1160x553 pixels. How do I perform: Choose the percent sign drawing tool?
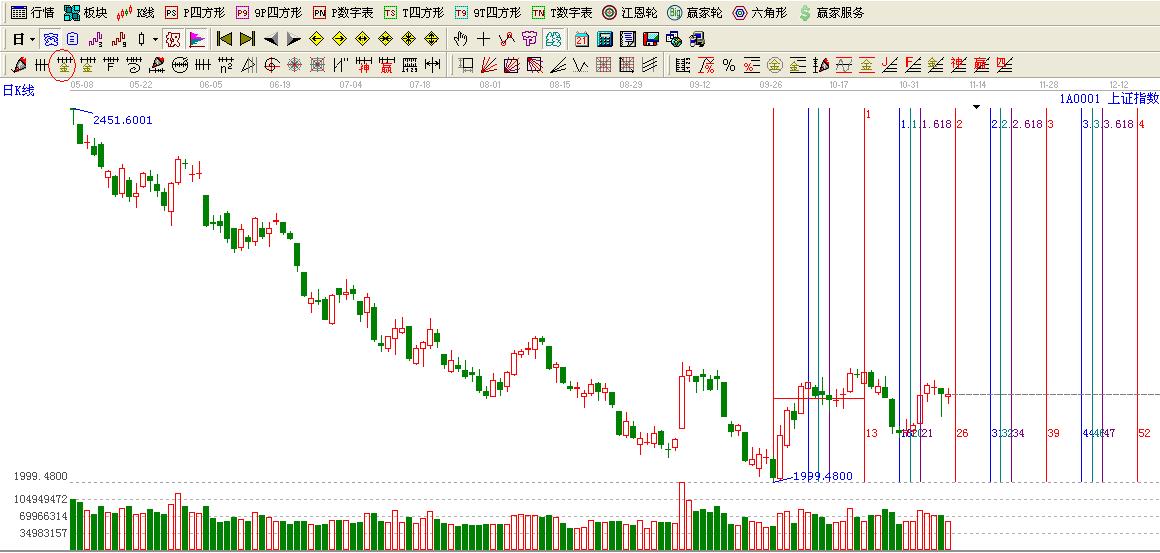click(x=729, y=65)
